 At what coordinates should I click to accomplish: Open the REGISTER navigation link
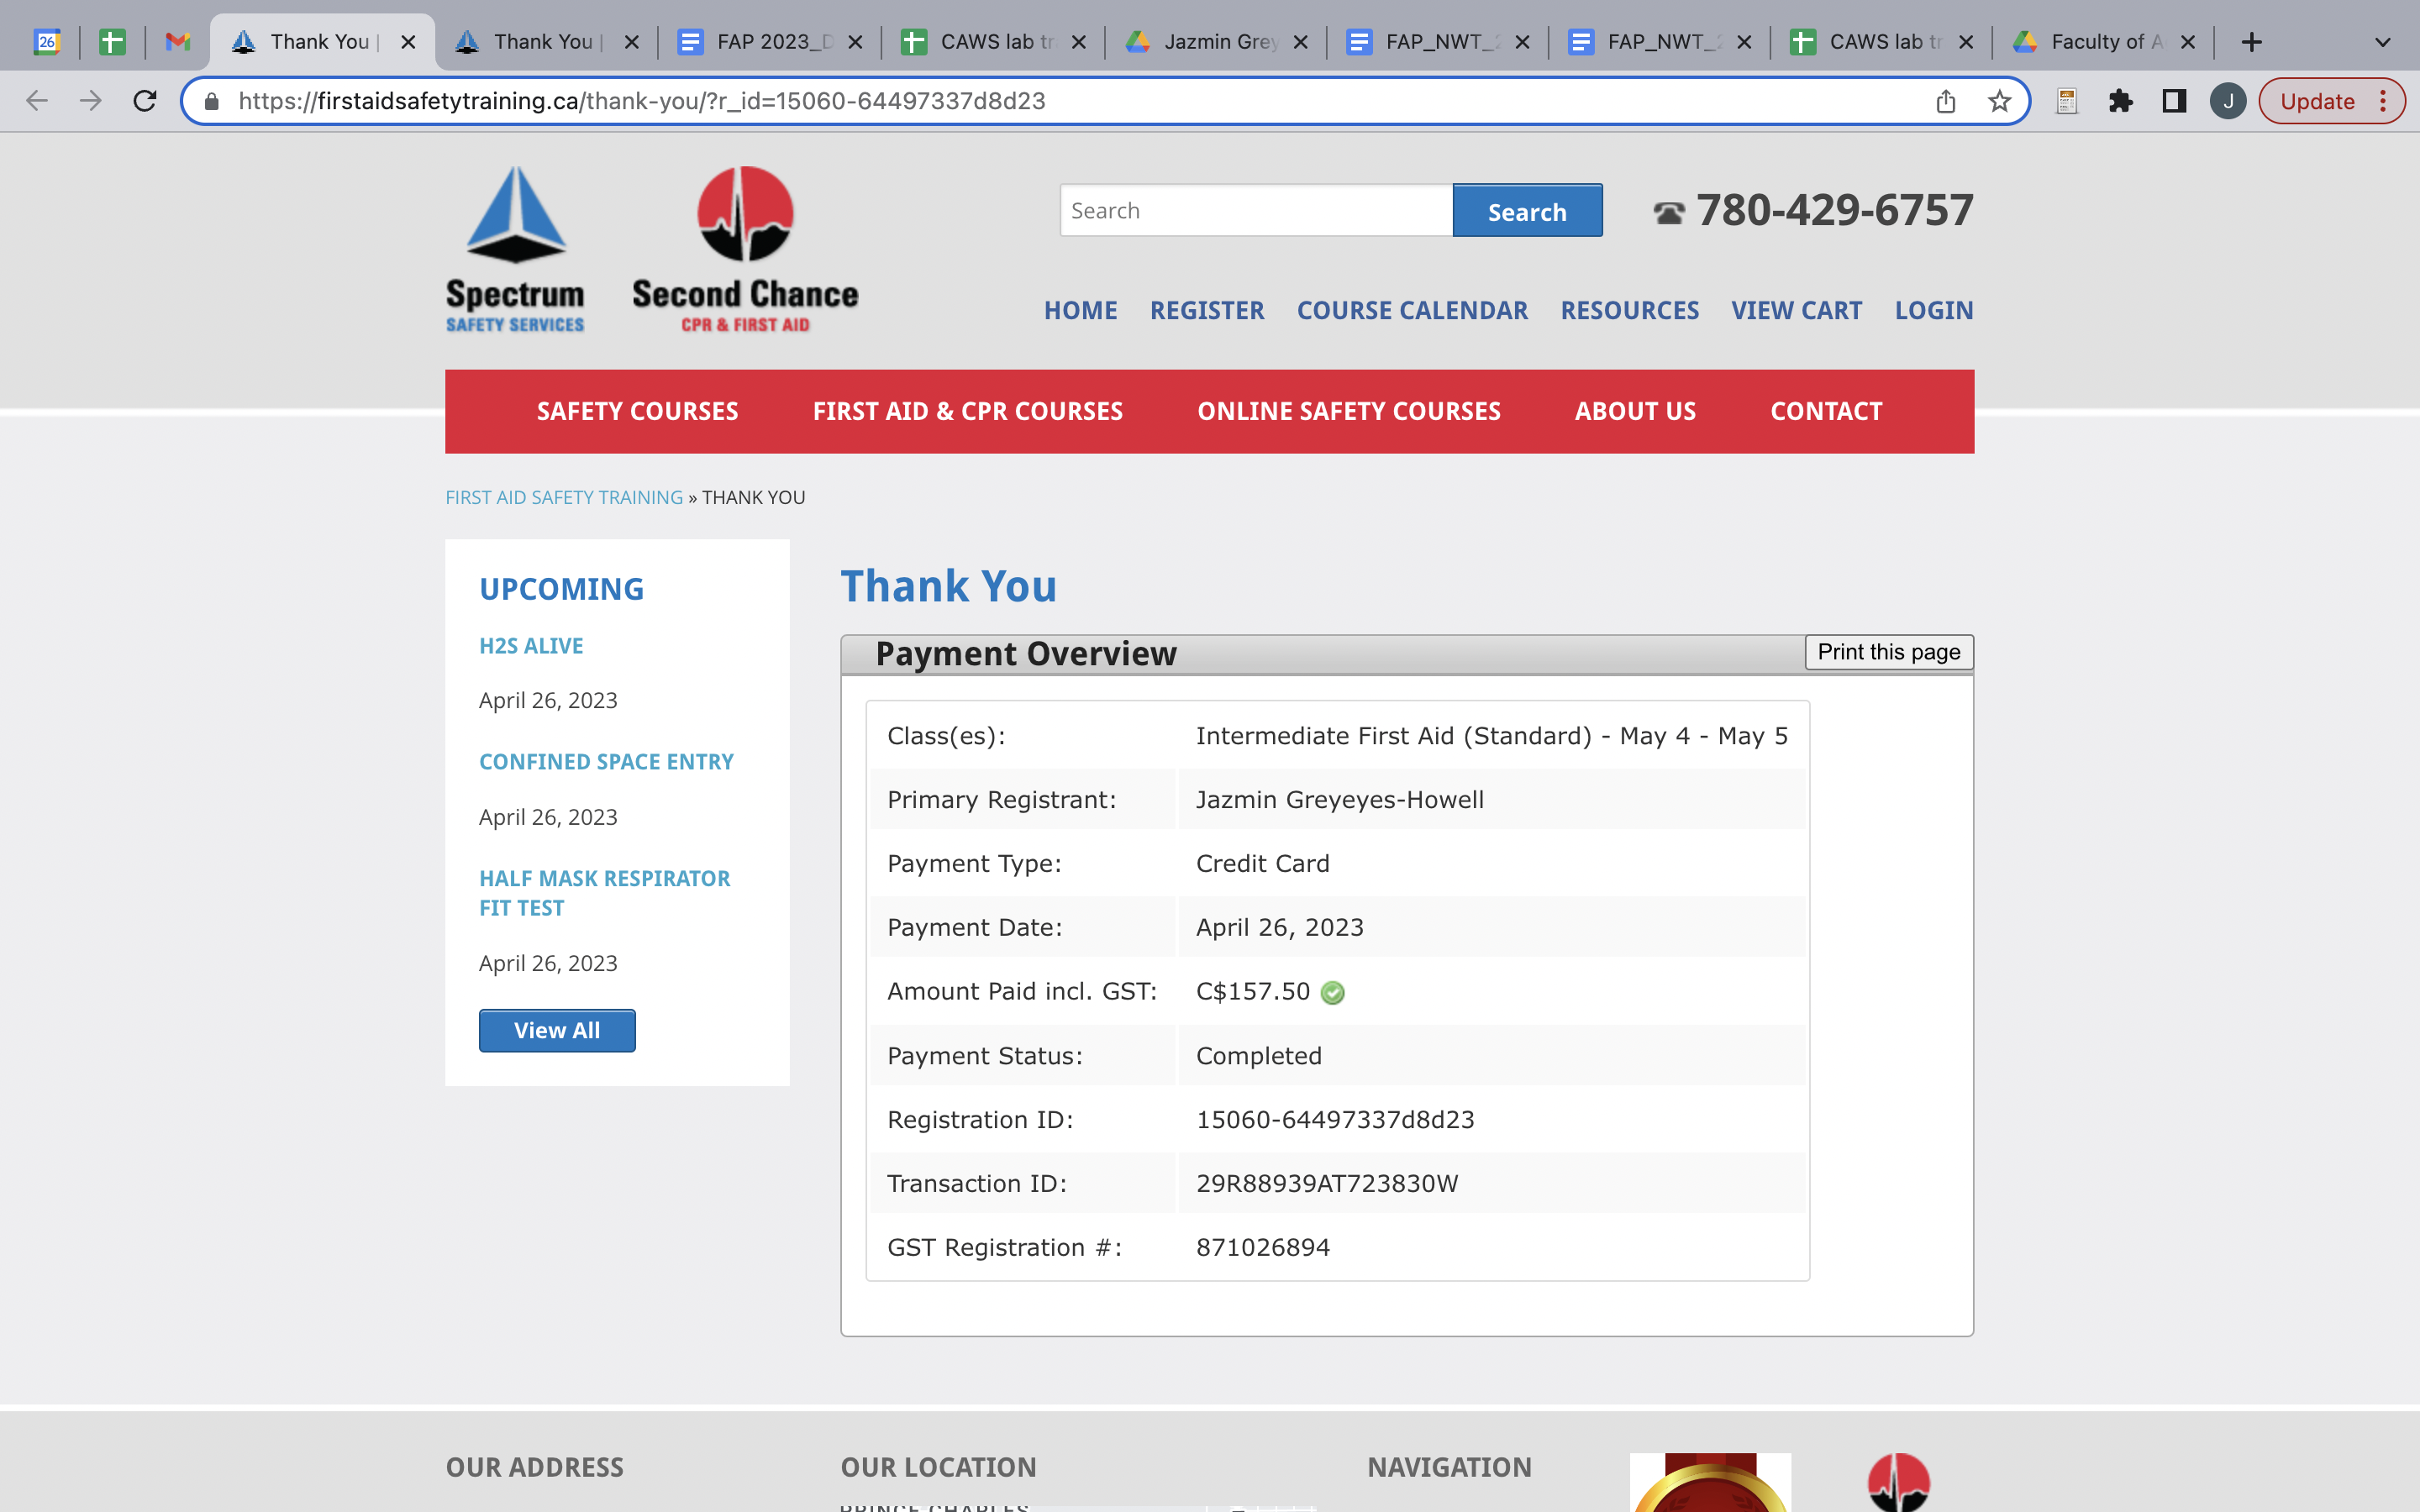point(1207,311)
